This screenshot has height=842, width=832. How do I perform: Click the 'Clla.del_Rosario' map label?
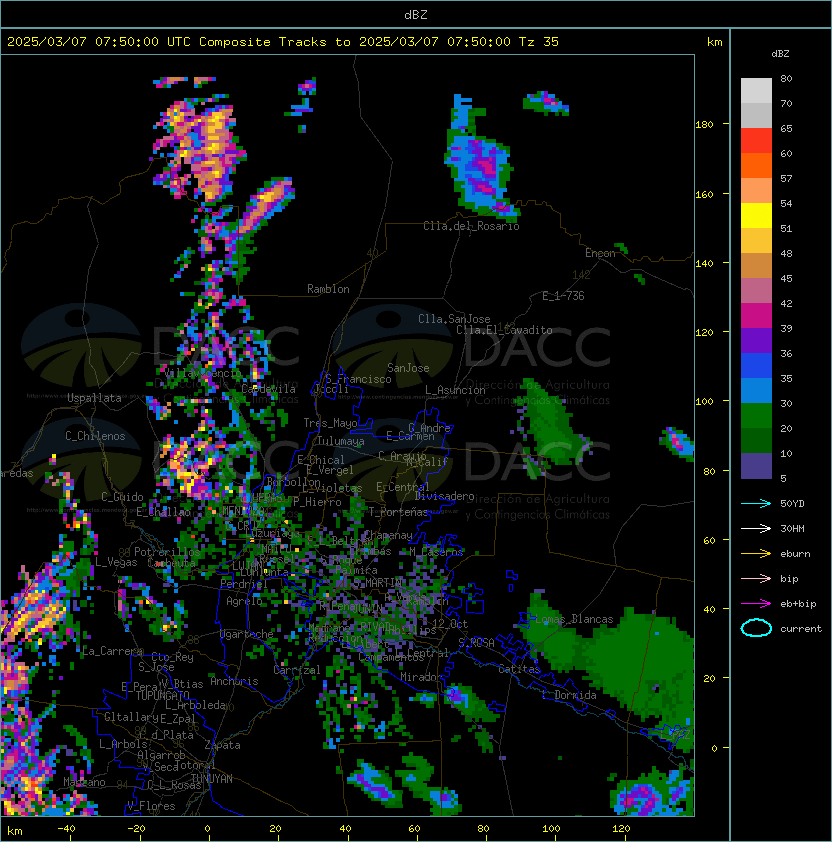click(471, 226)
